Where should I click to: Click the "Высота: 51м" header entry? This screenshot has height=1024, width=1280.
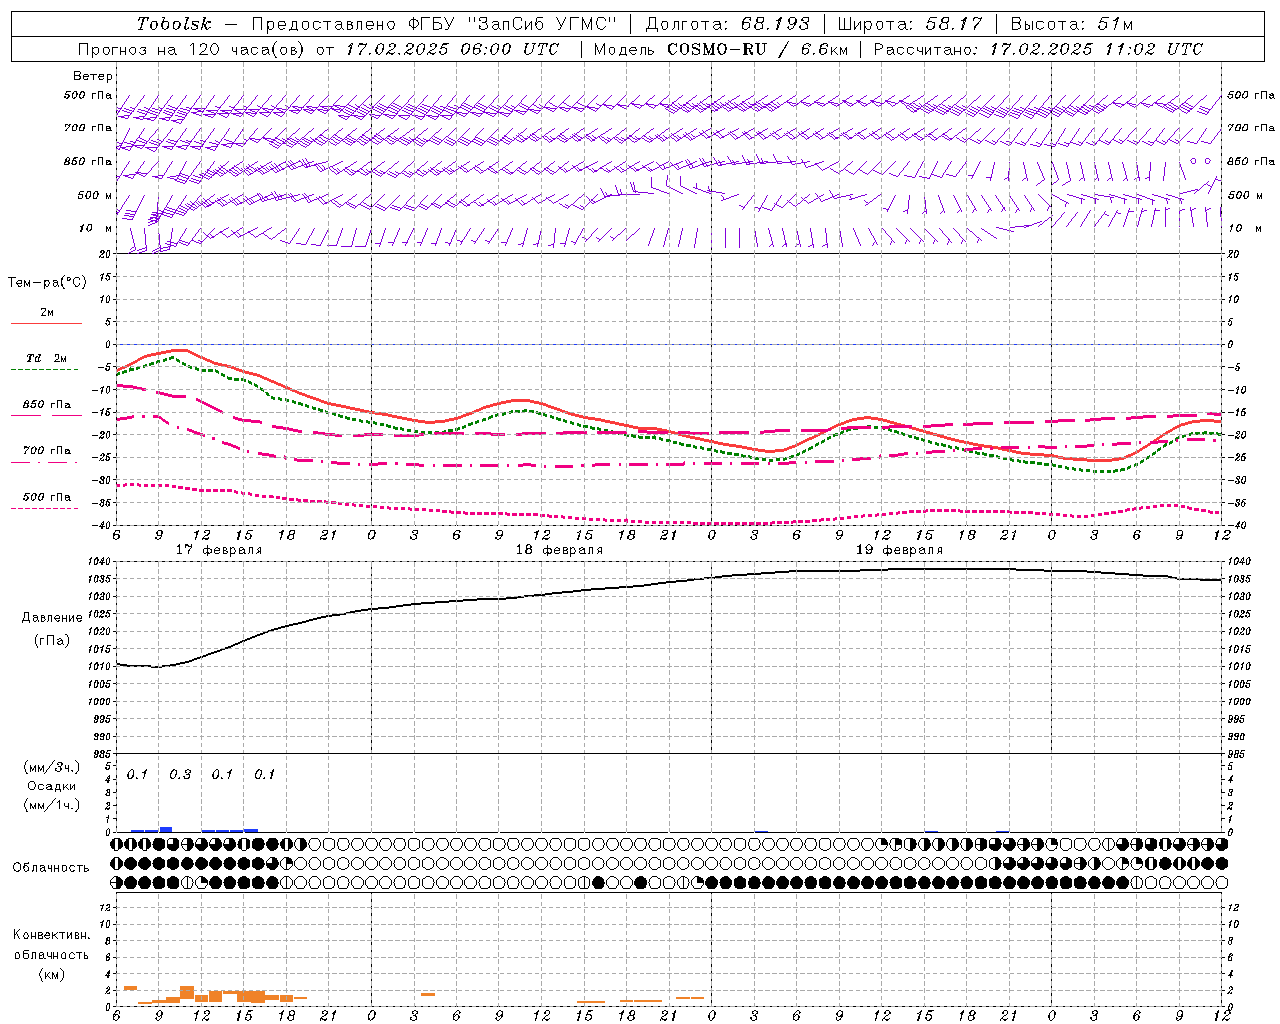pos(1072,24)
